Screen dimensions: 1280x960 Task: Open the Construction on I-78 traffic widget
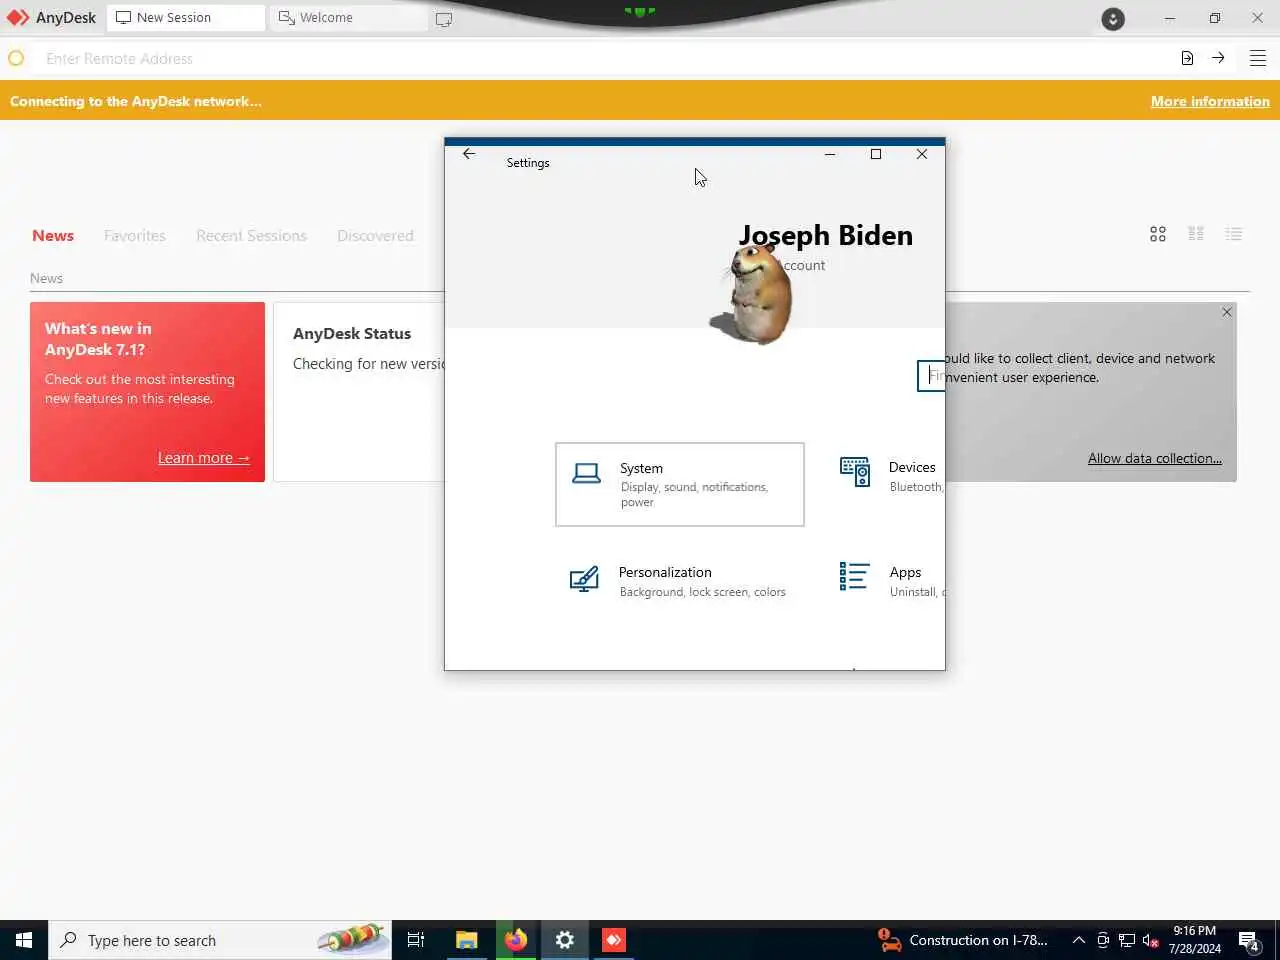click(963, 940)
